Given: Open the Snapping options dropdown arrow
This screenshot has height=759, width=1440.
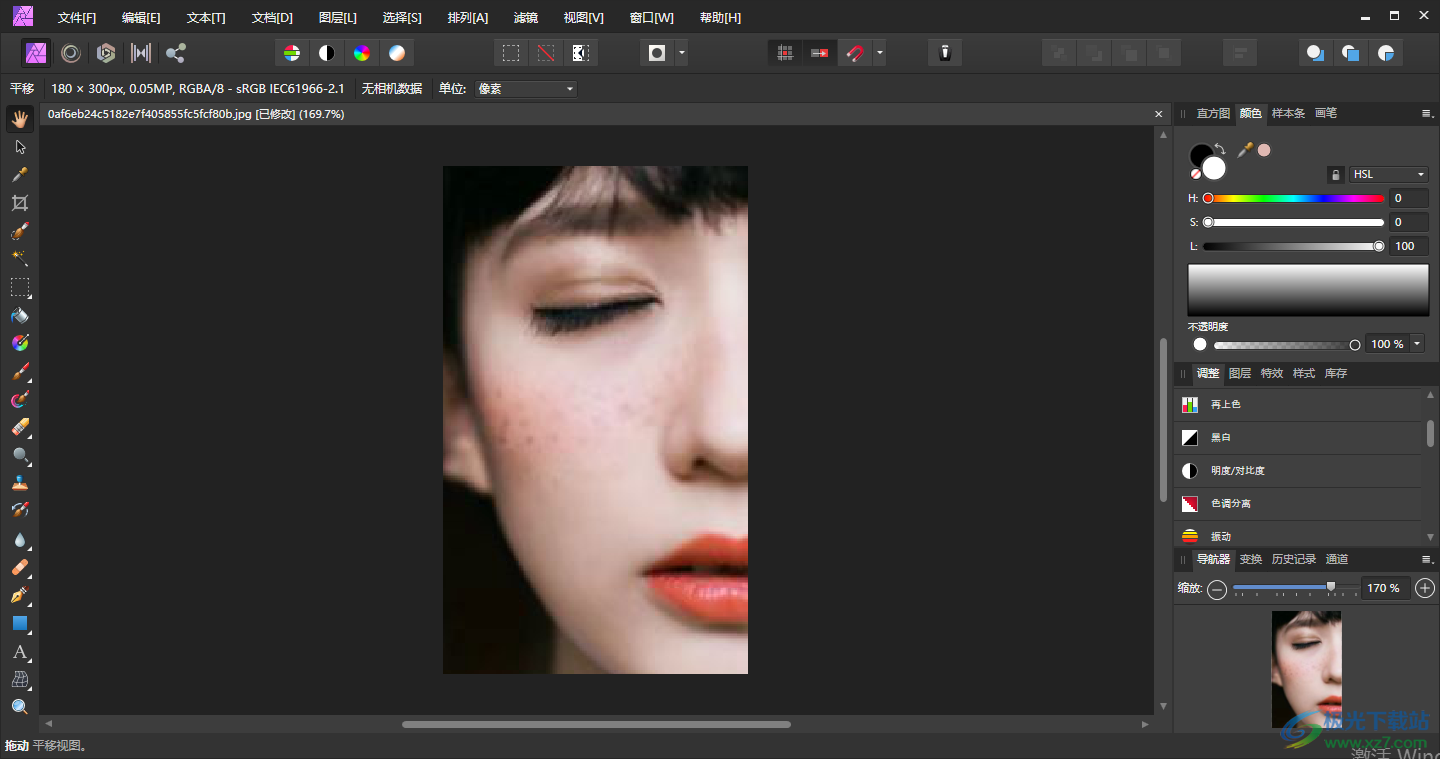Looking at the screenshot, I should pos(879,53).
